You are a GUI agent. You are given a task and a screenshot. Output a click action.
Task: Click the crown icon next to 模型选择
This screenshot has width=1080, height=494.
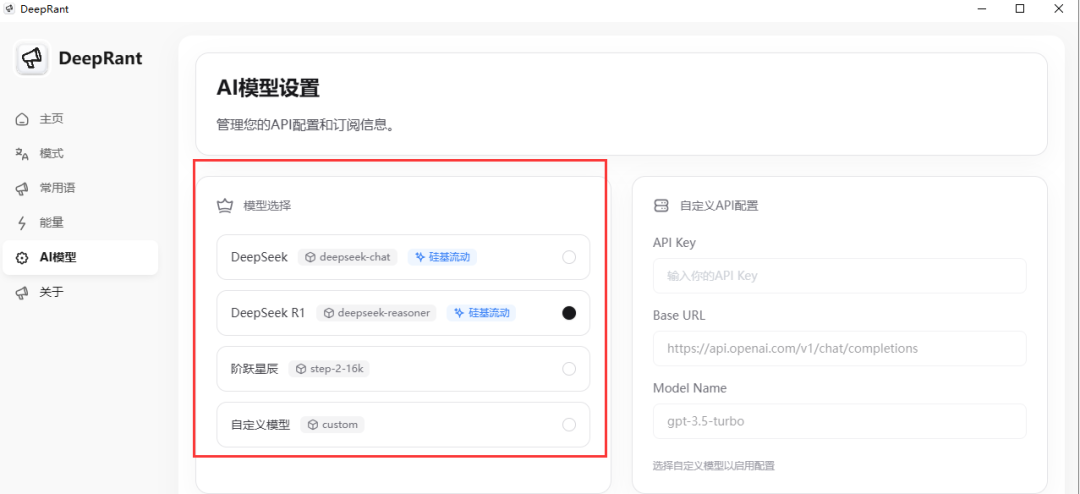click(x=224, y=205)
